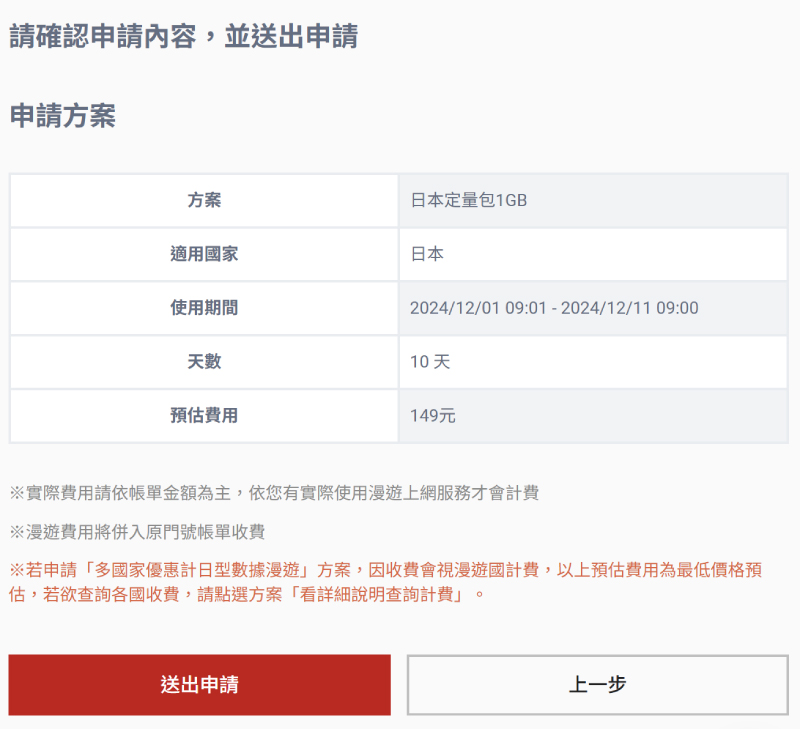The image size is (800, 729).
Task: Submit the application with 送出申請 button
Action: [199, 685]
